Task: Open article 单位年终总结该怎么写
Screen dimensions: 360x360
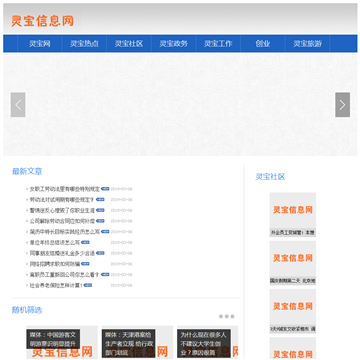Action: click(55, 242)
